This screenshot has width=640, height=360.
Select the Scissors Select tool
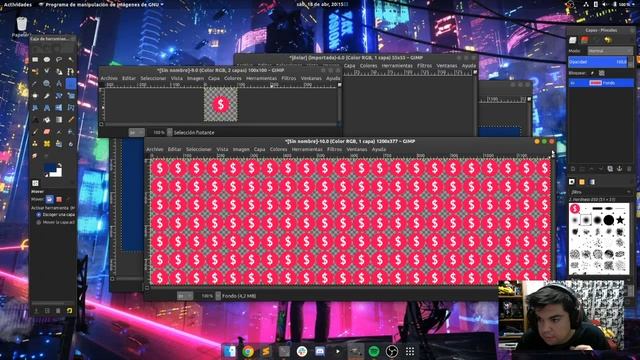(47, 71)
